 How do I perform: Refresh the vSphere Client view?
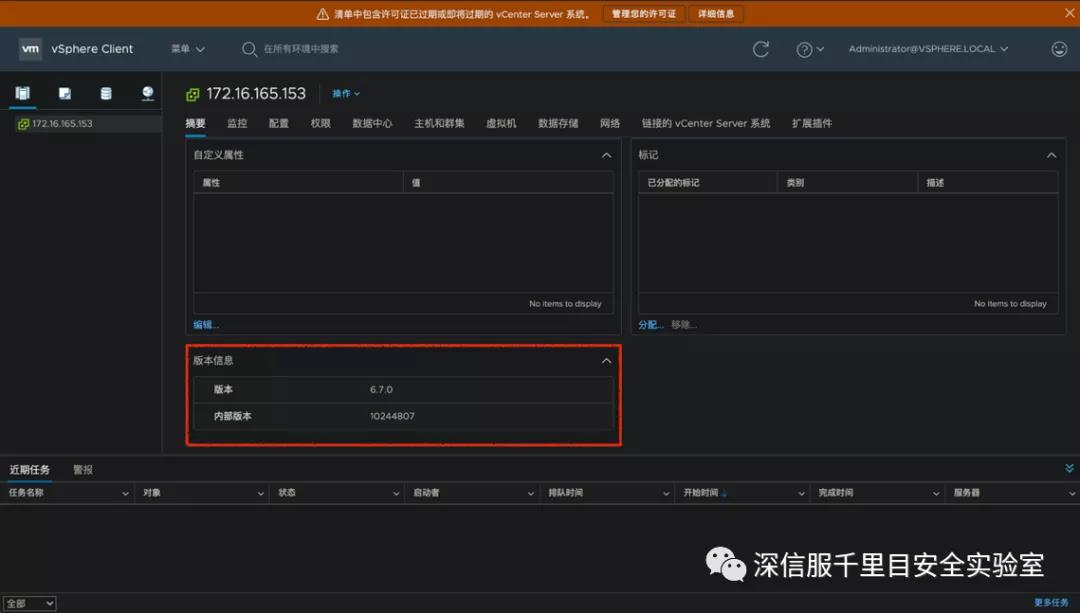[x=760, y=49]
